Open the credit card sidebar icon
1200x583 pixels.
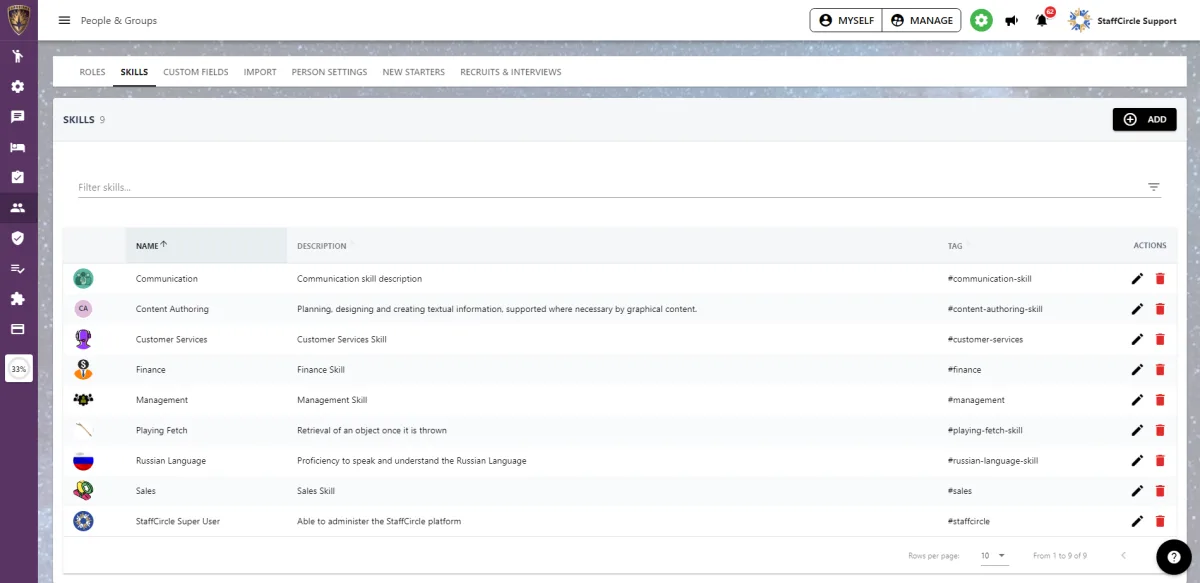tap(17, 329)
